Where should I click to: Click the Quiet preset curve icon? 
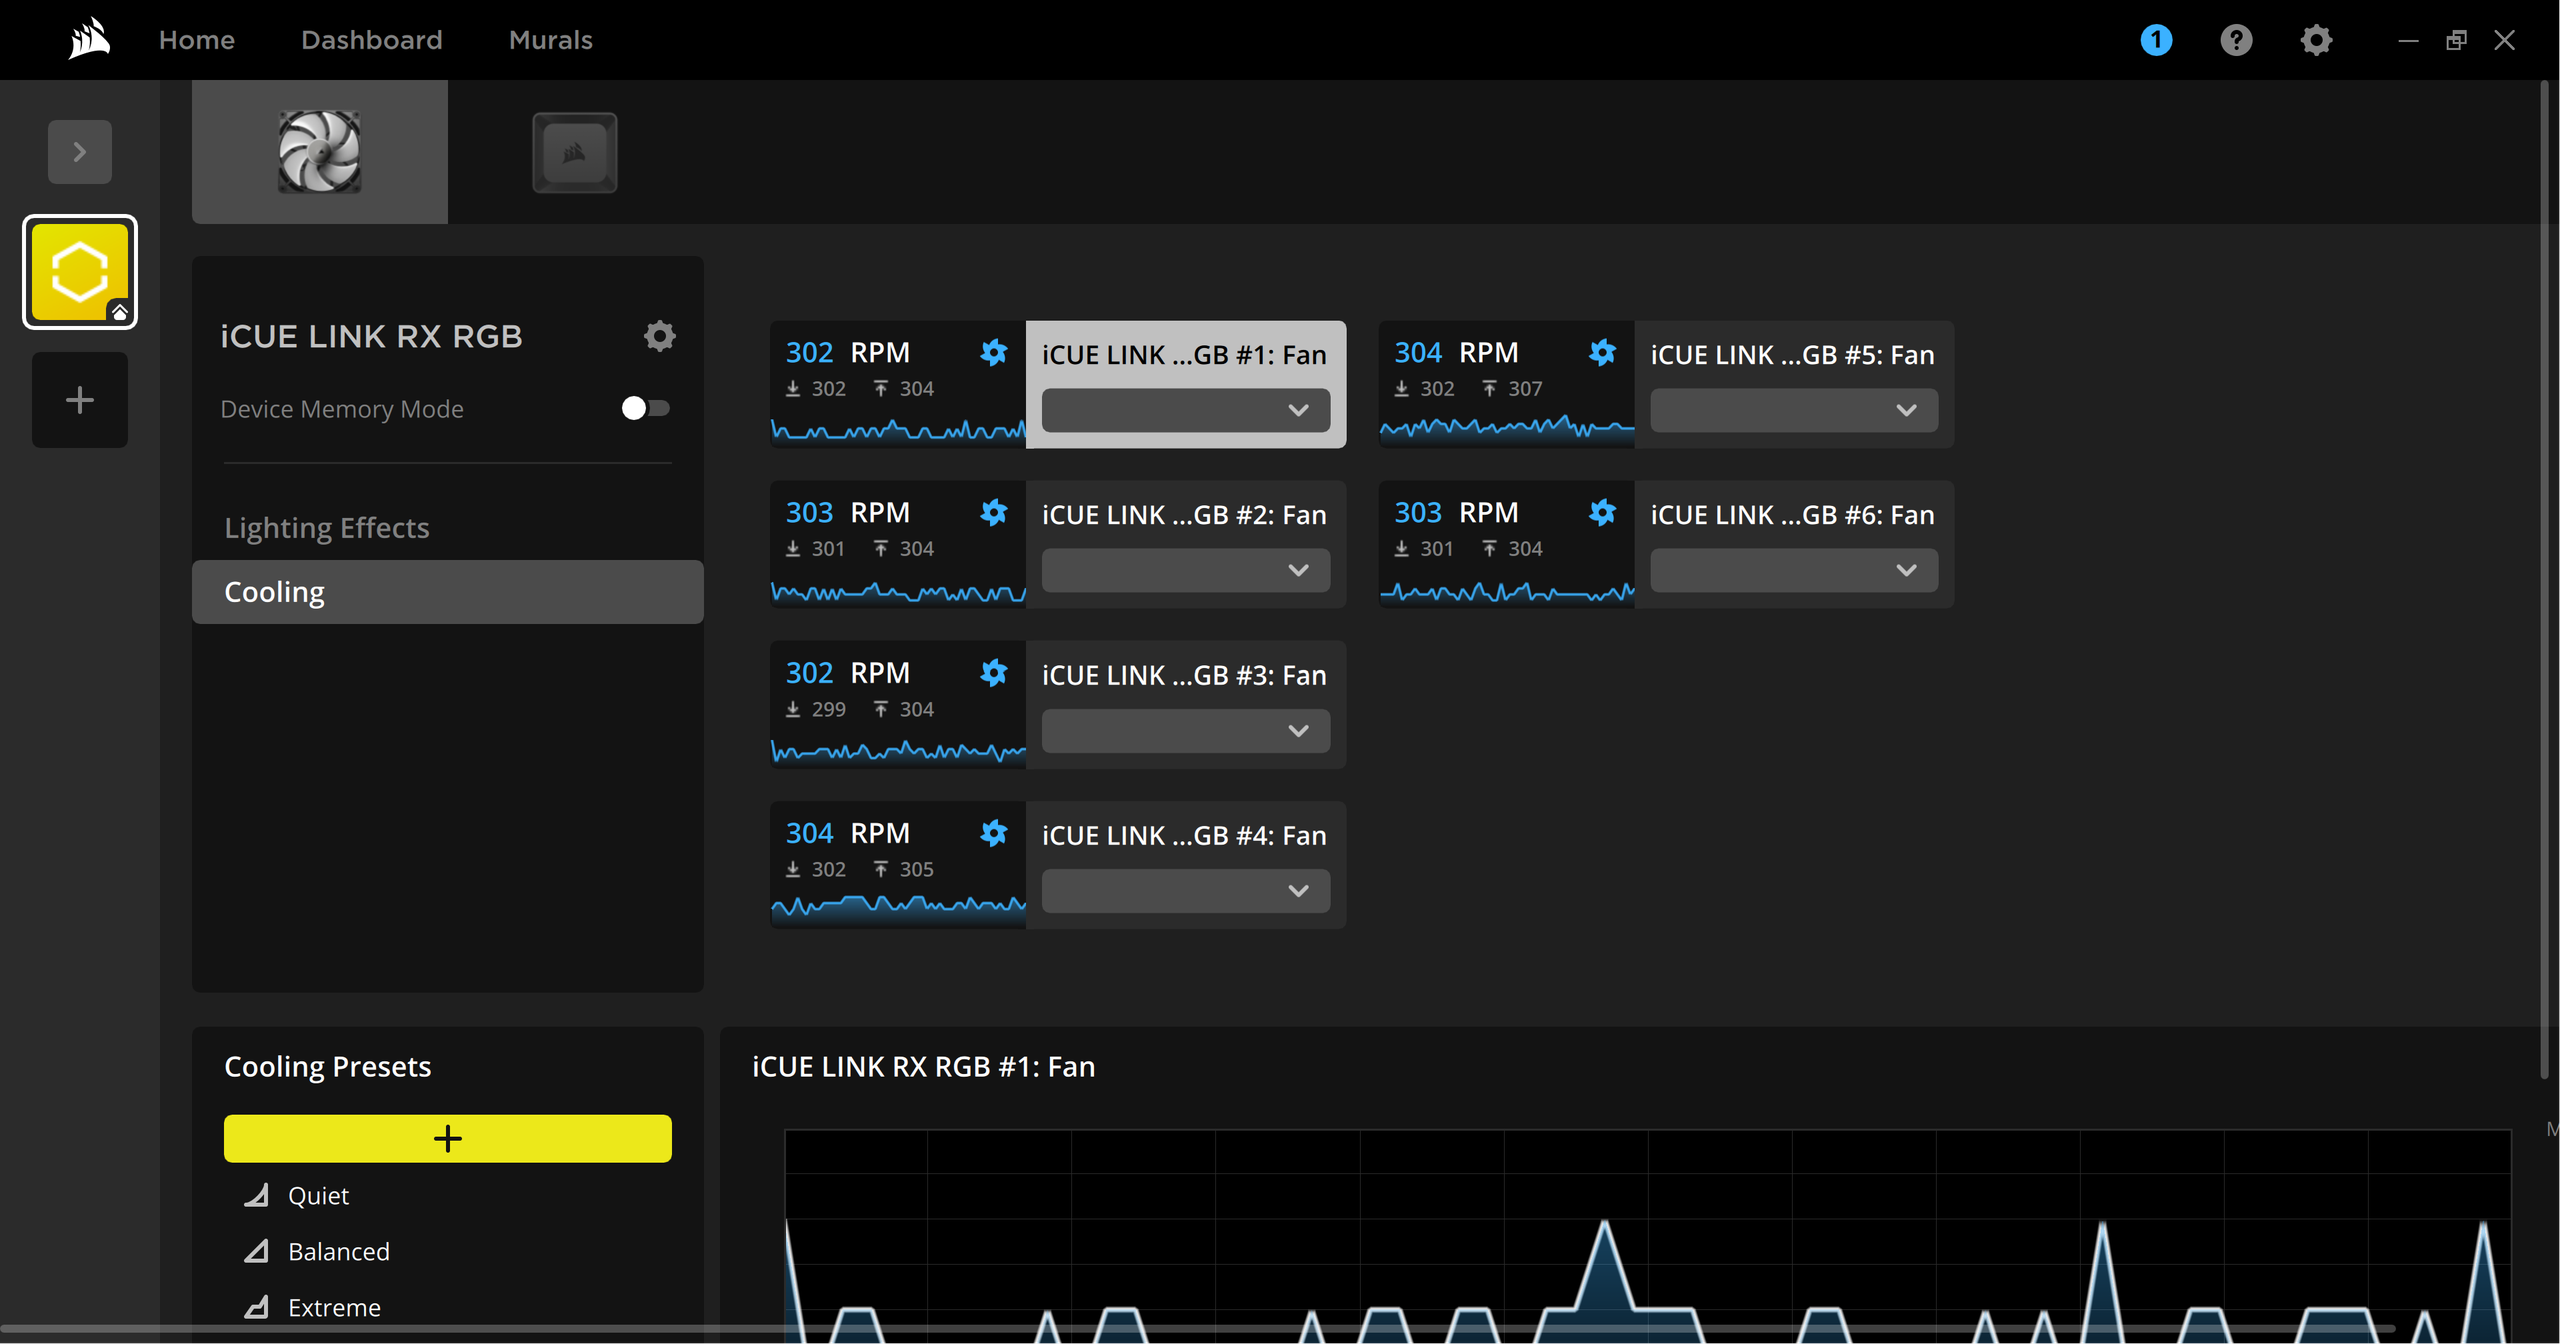pyautogui.click(x=257, y=1195)
